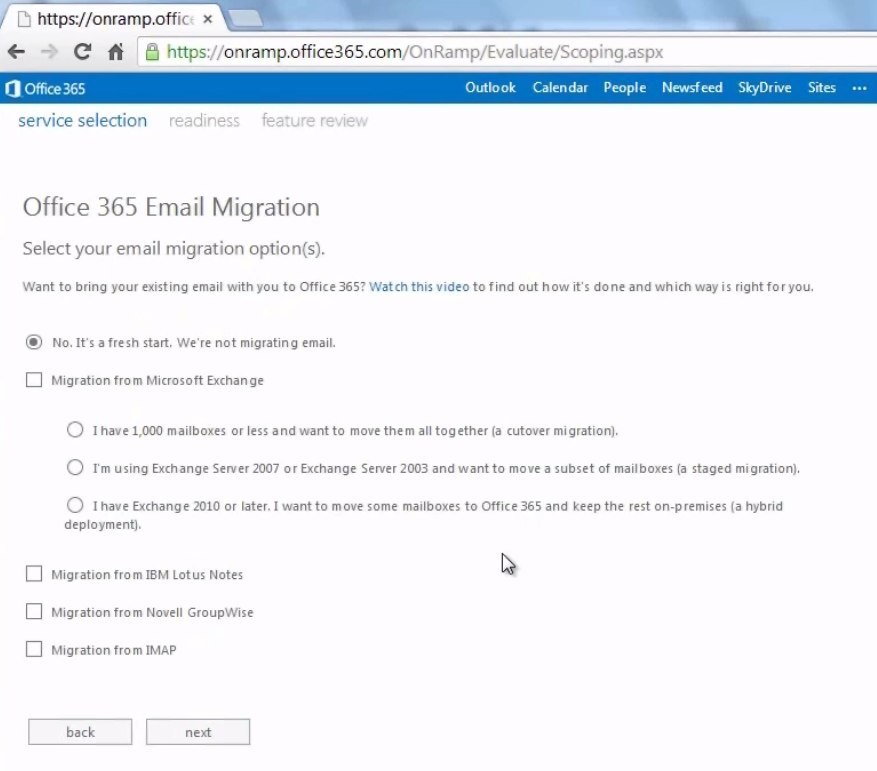
Task: Check Migration from IBM Lotus Notes
Action: (x=34, y=573)
